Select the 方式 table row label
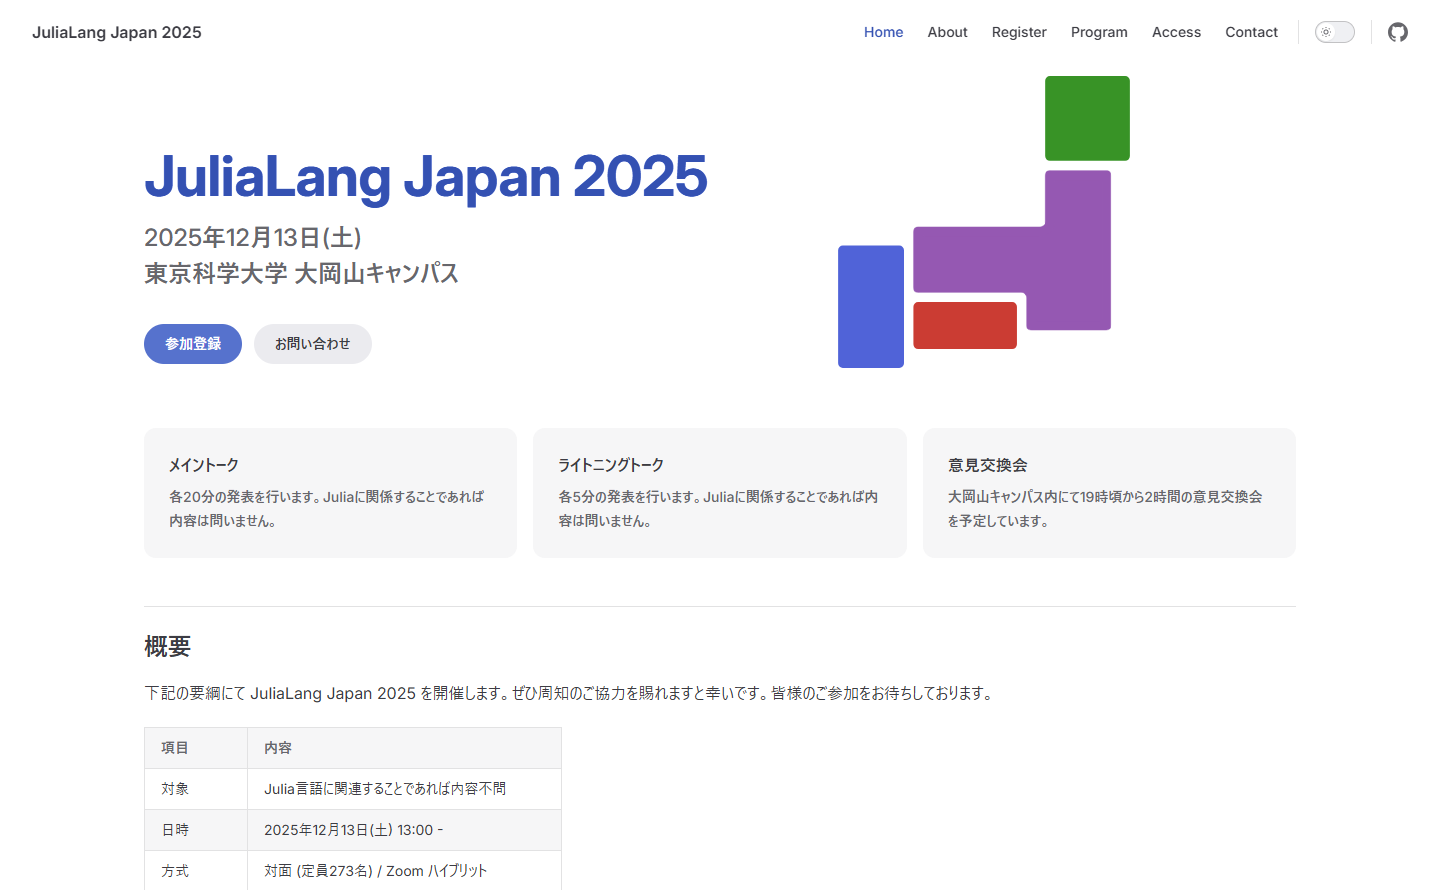This screenshot has width=1440, height=890. click(x=196, y=871)
